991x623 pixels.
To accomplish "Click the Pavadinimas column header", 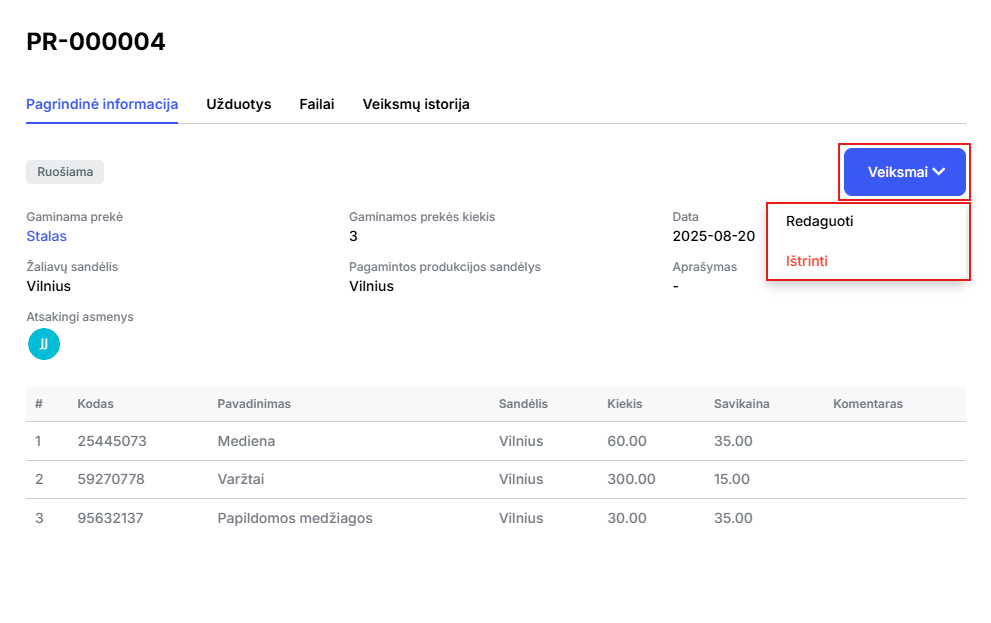I will pyautogui.click(x=254, y=404).
